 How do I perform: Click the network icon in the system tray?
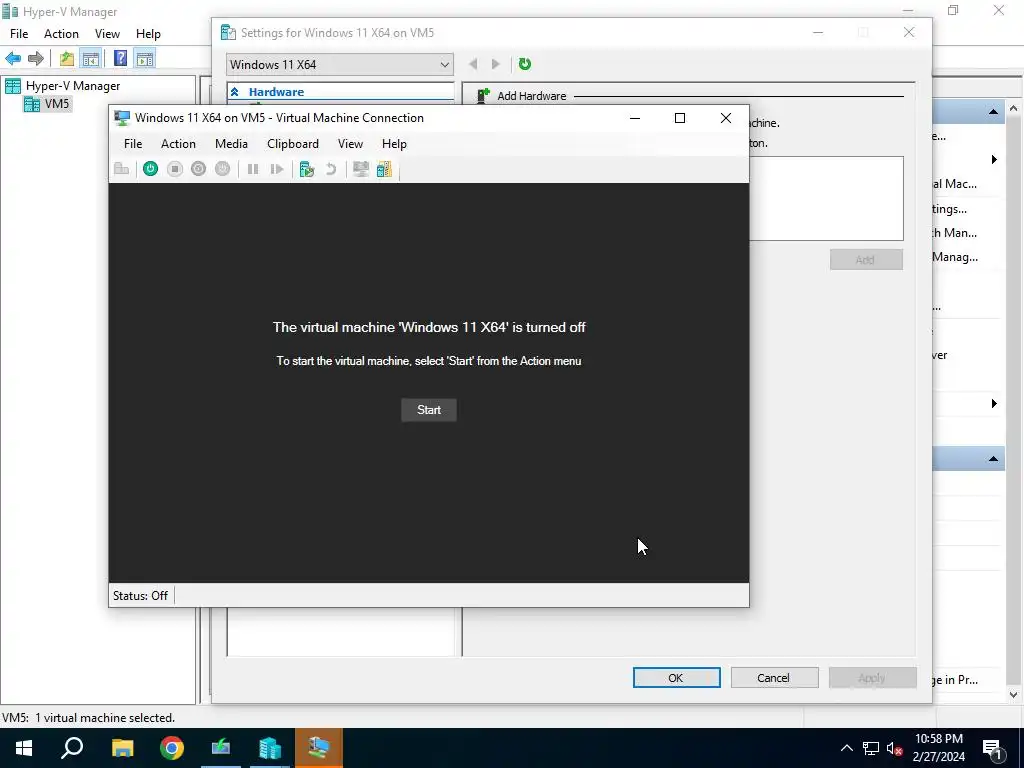coord(871,748)
